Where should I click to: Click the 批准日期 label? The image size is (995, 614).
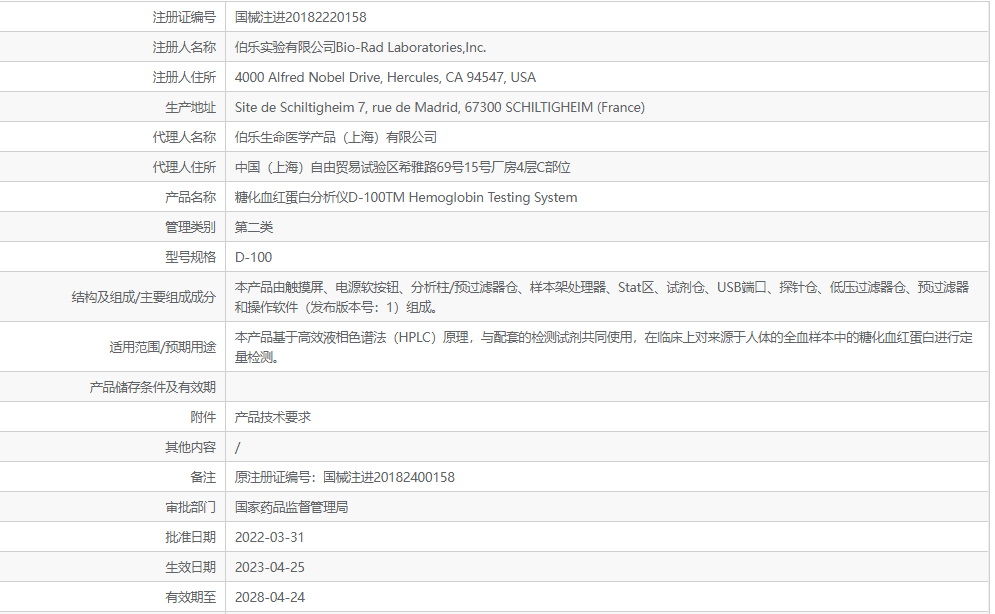coord(190,537)
